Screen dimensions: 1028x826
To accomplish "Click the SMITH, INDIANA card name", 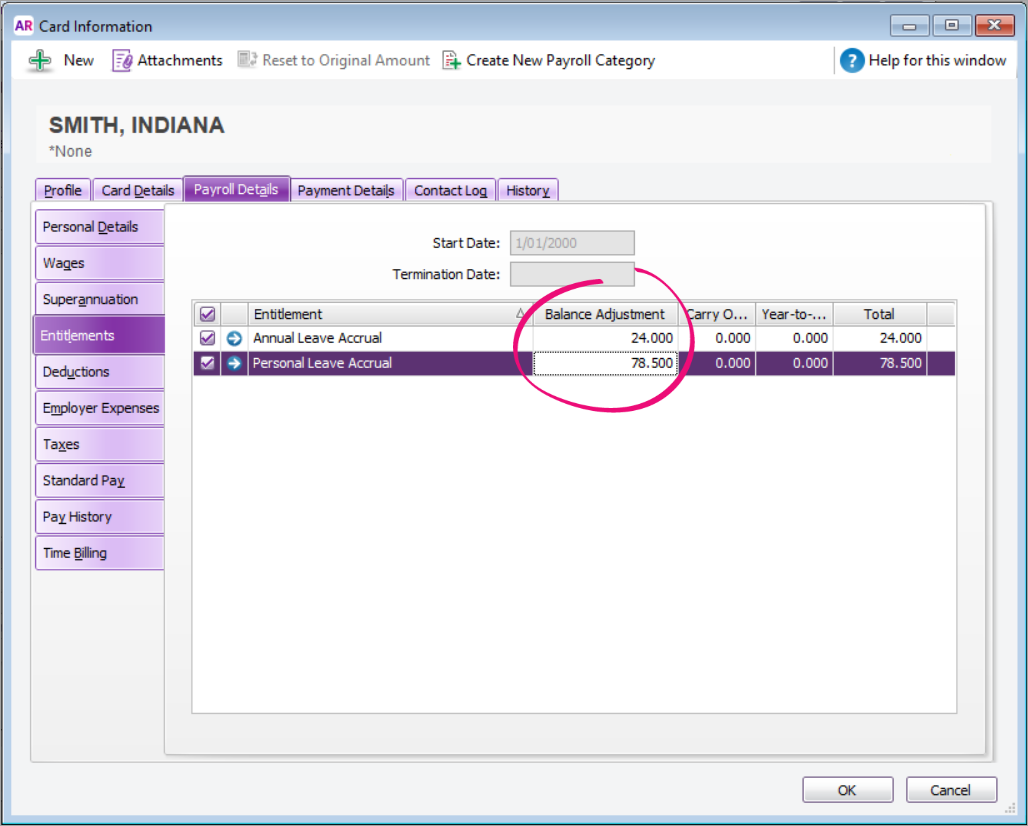I will [137, 125].
